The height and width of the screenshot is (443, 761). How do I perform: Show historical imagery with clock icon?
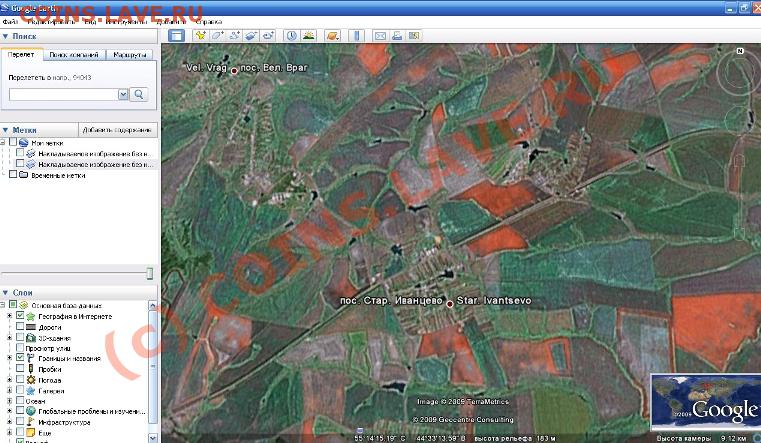pyautogui.click(x=291, y=35)
